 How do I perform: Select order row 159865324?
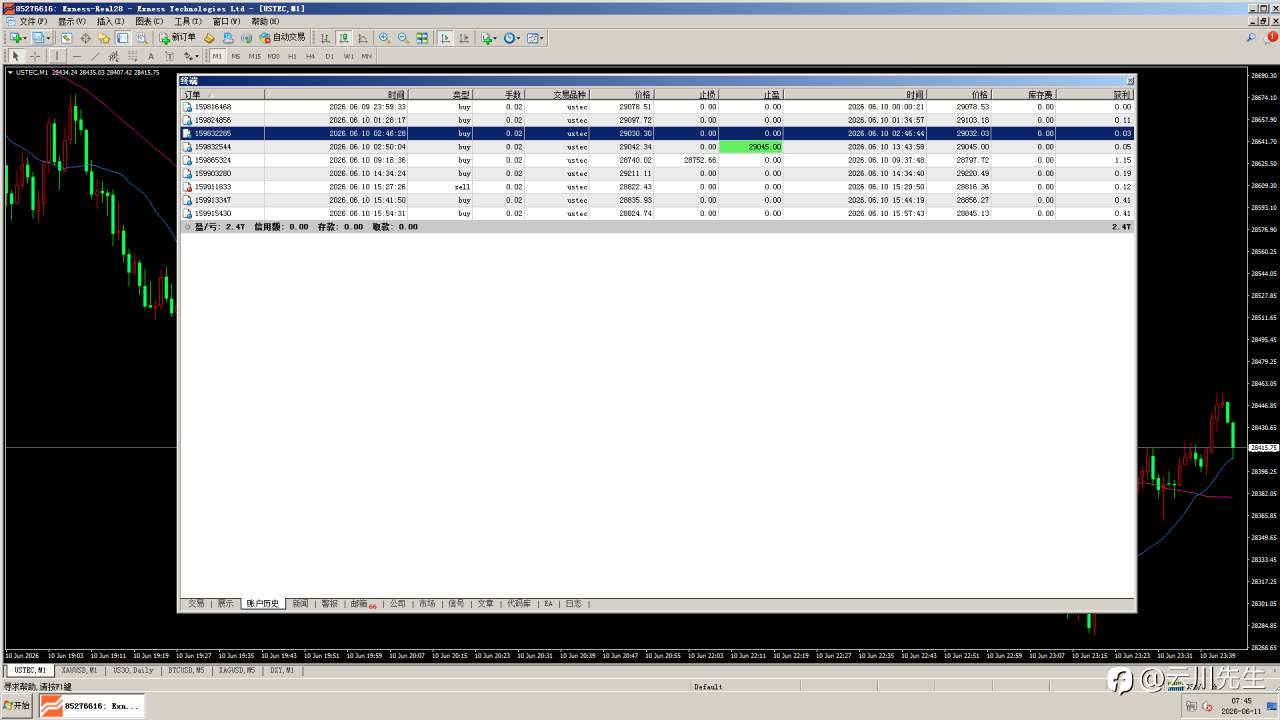pos(658,160)
